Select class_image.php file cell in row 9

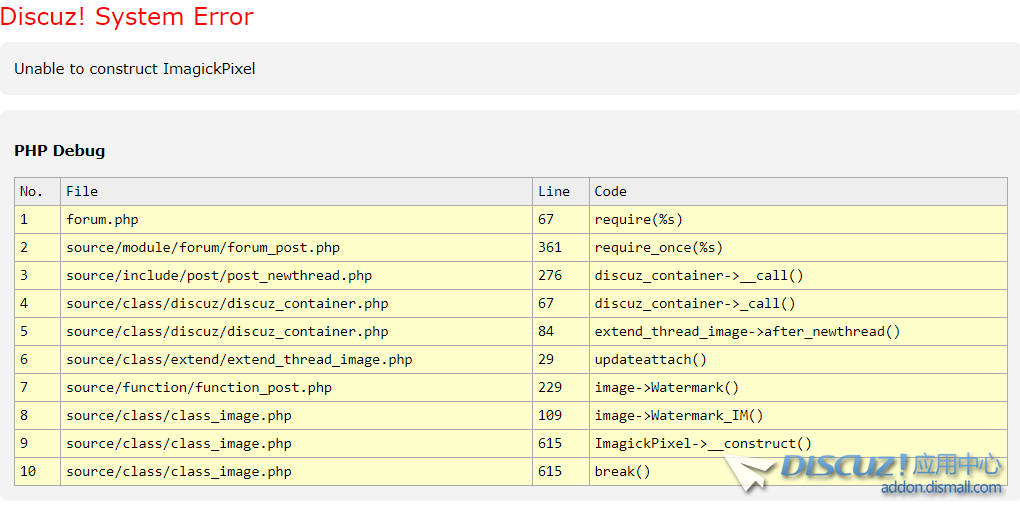(x=297, y=443)
